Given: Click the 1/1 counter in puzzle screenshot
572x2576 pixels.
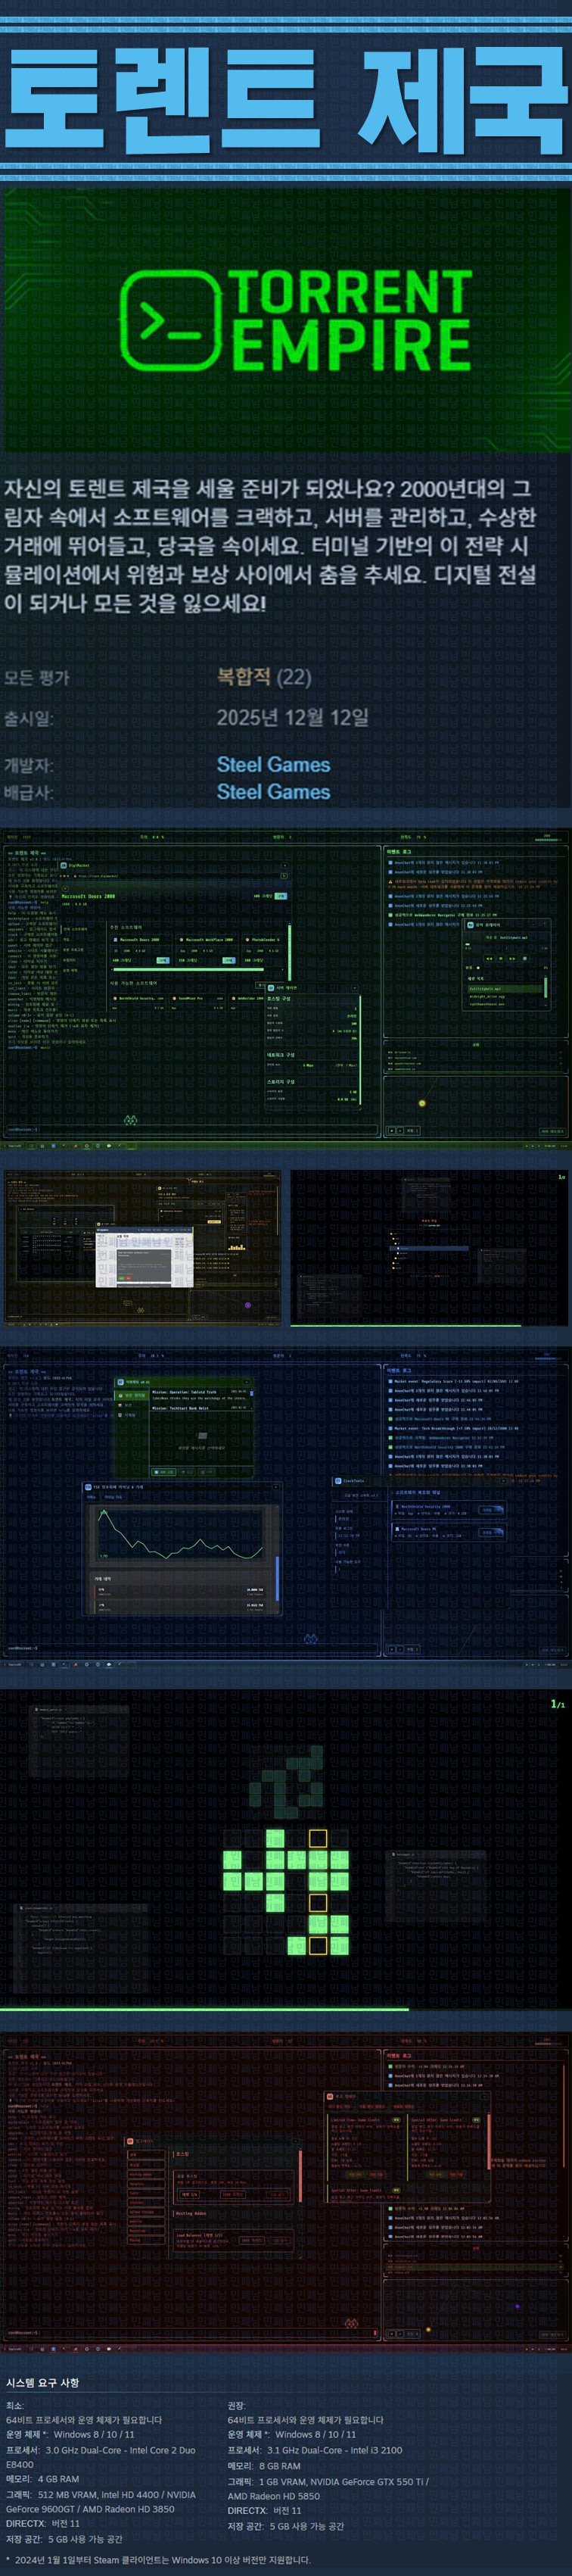Looking at the screenshot, I should coord(557,1704).
